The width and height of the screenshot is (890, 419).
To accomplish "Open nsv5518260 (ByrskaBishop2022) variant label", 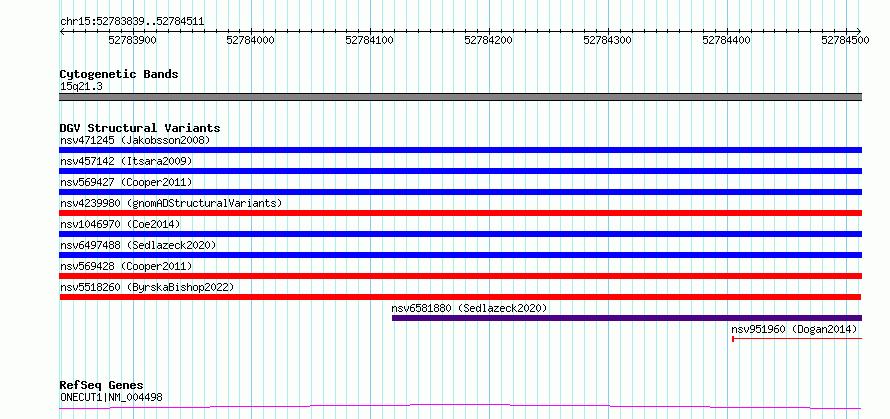I will [147, 287].
